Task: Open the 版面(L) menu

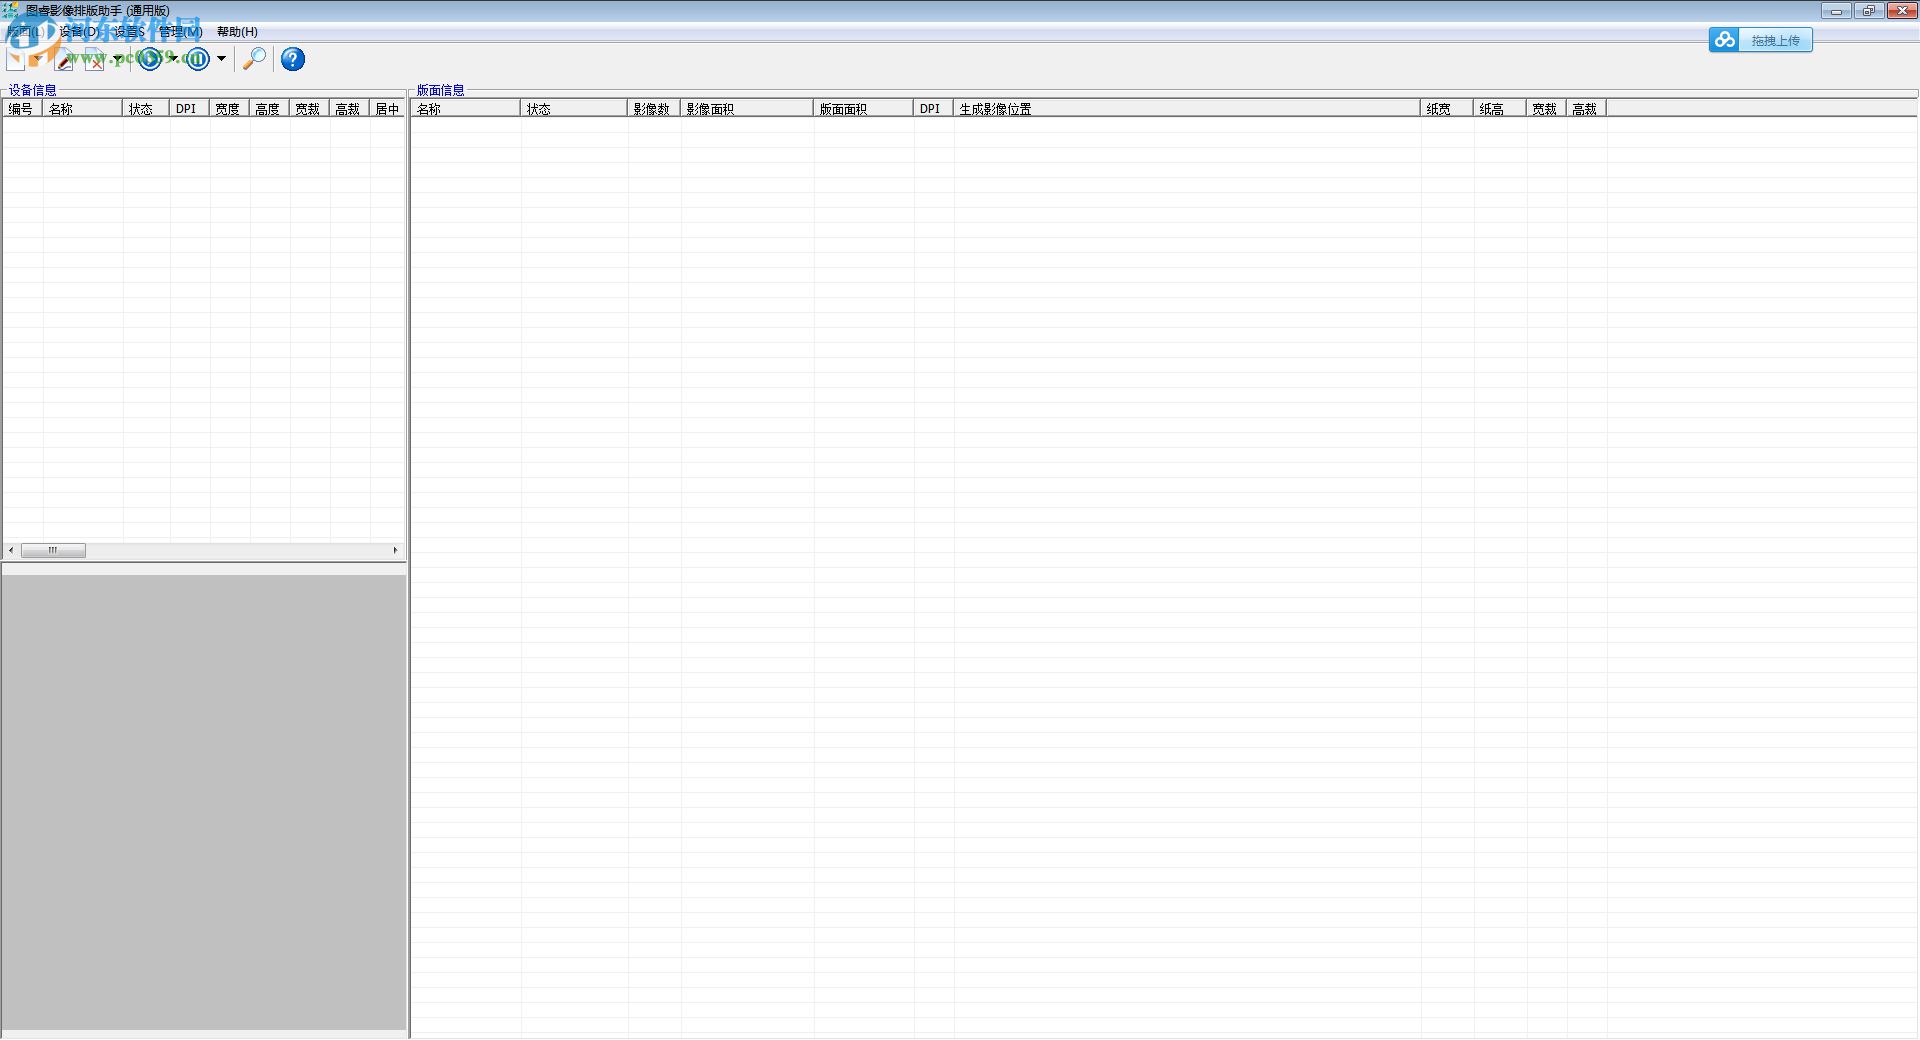Action: [26, 32]
